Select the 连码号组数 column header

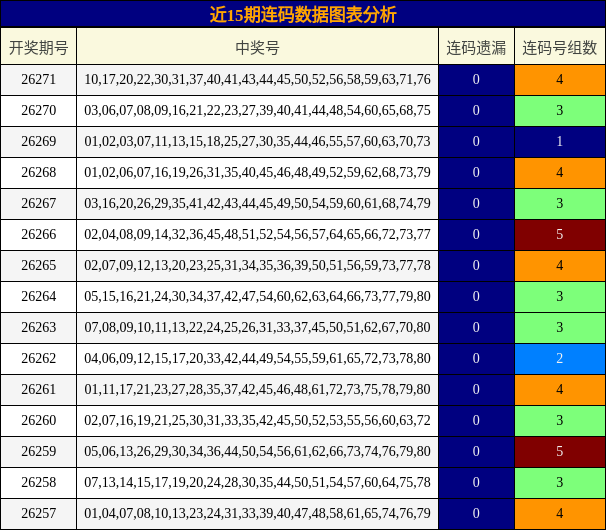coord(560,48)
